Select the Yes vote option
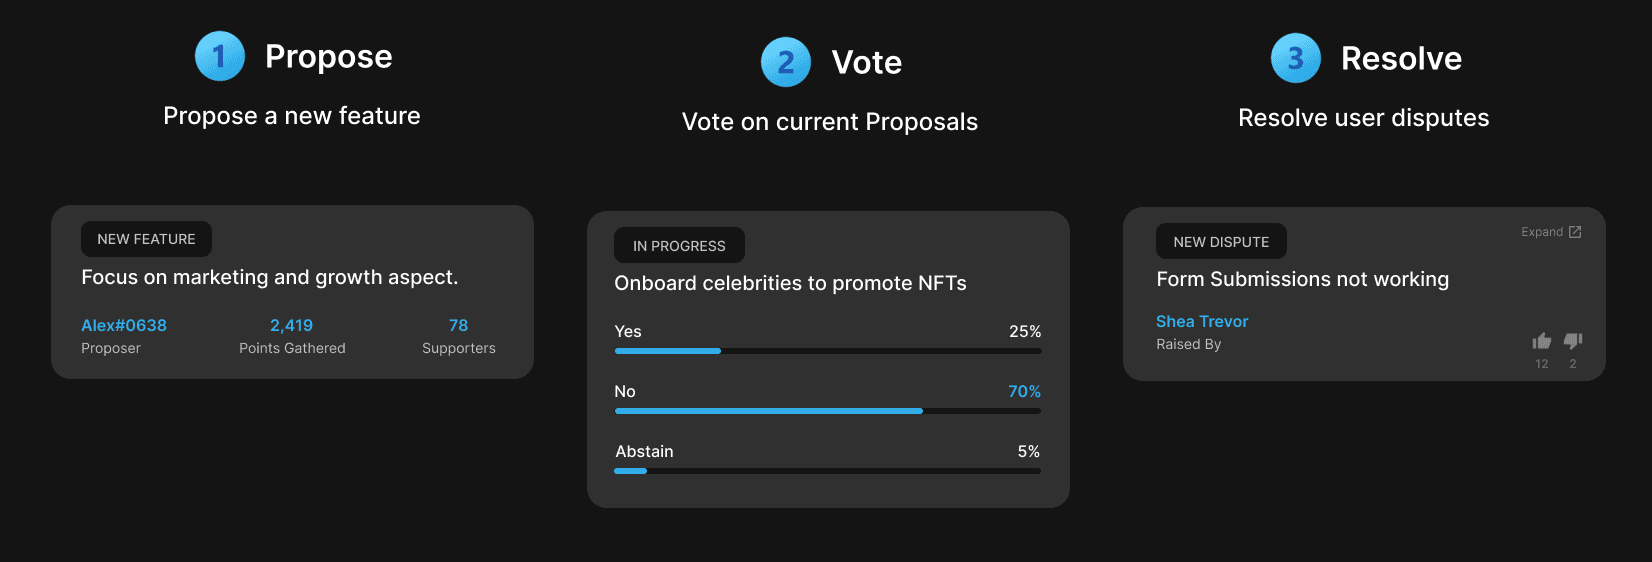 coord(628,331)
